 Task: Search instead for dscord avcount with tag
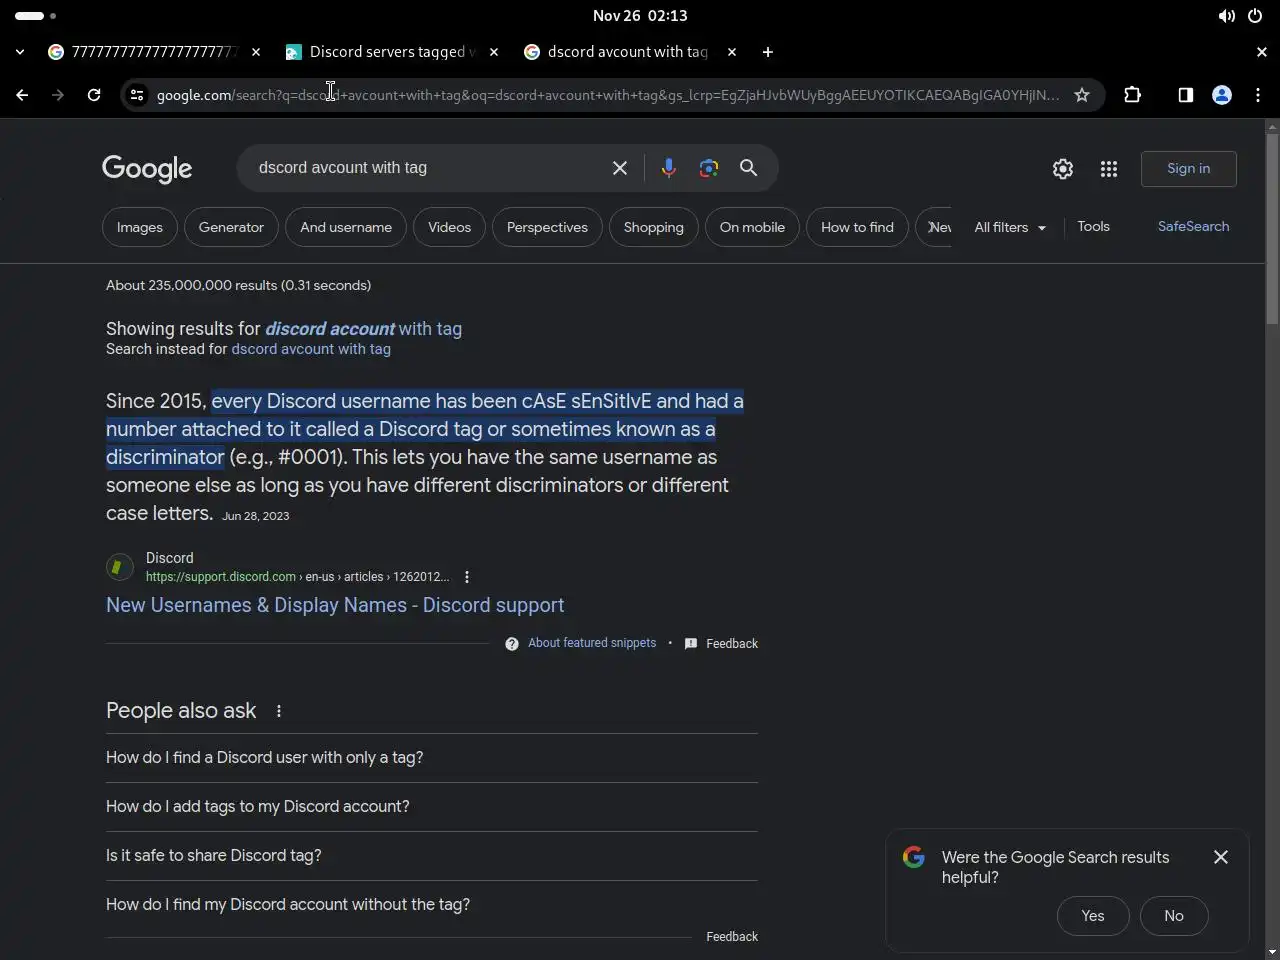point(311,349)
